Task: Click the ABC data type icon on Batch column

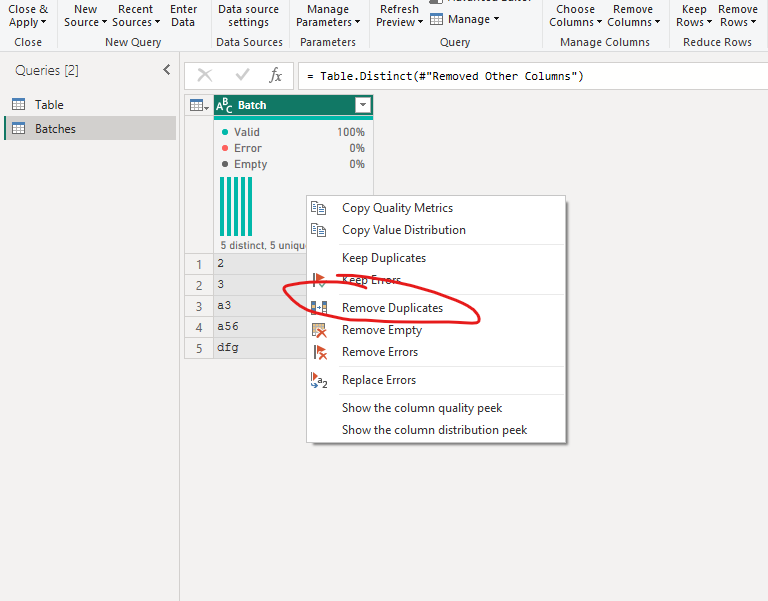Action: coord(224,105)
